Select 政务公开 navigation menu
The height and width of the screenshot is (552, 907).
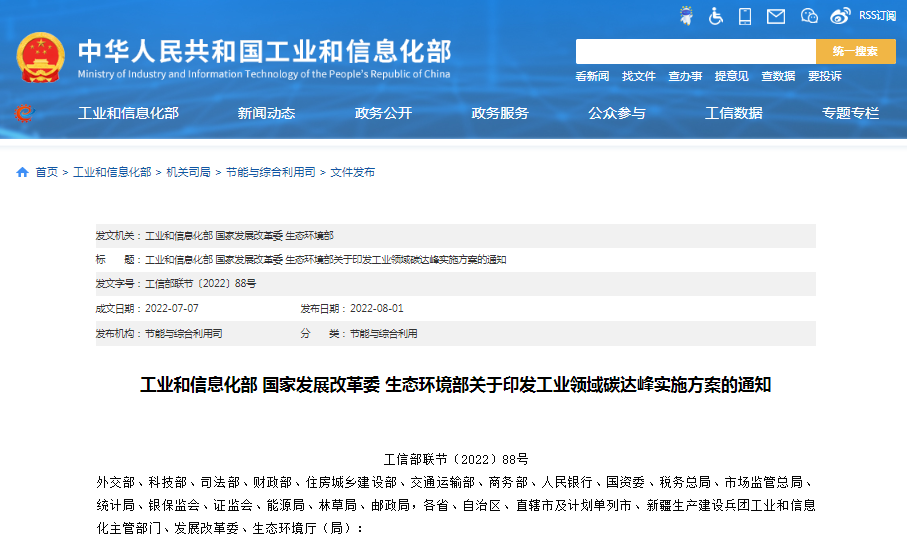[x=384, y=113]
